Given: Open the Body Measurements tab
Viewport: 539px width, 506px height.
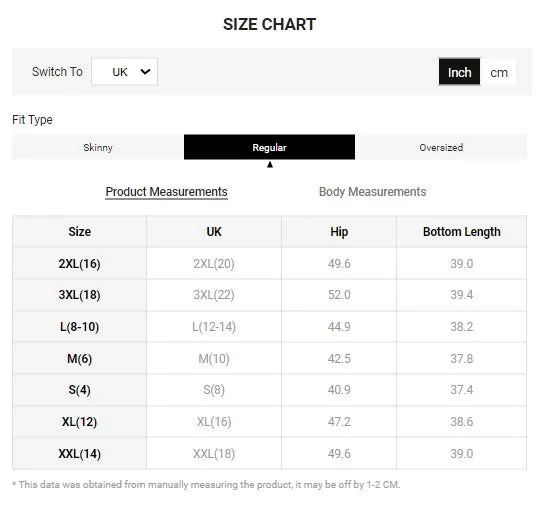Looking at the screenshot, I should (x=373, y=192).
